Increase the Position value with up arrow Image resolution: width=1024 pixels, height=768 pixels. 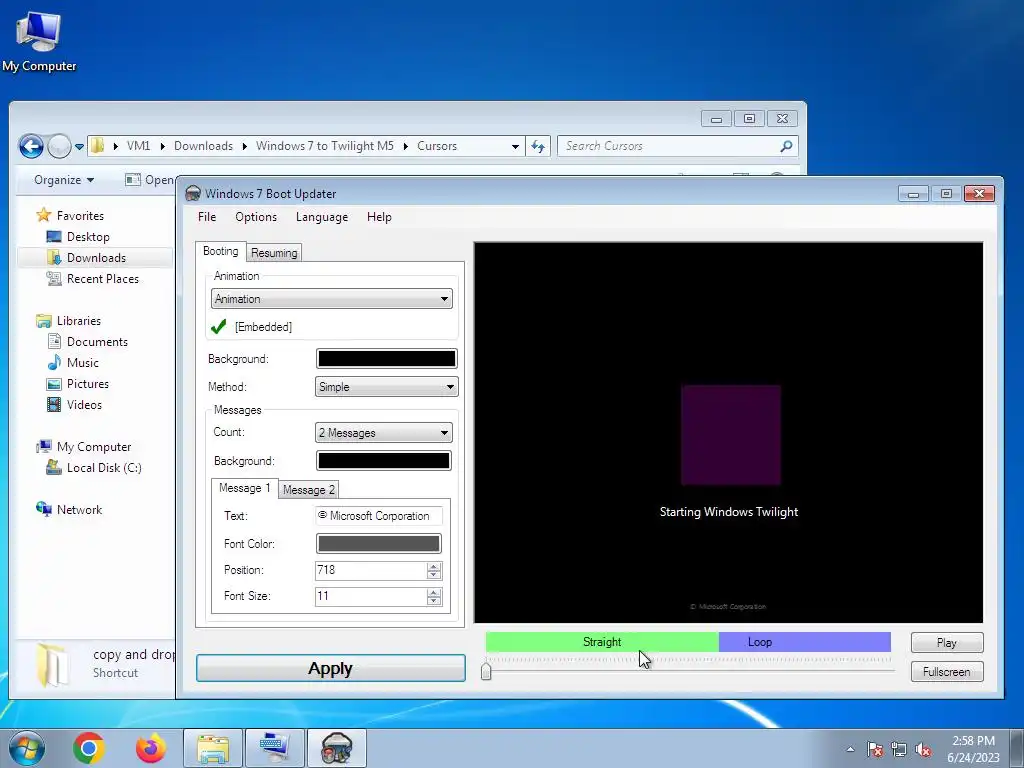point(434,566)
